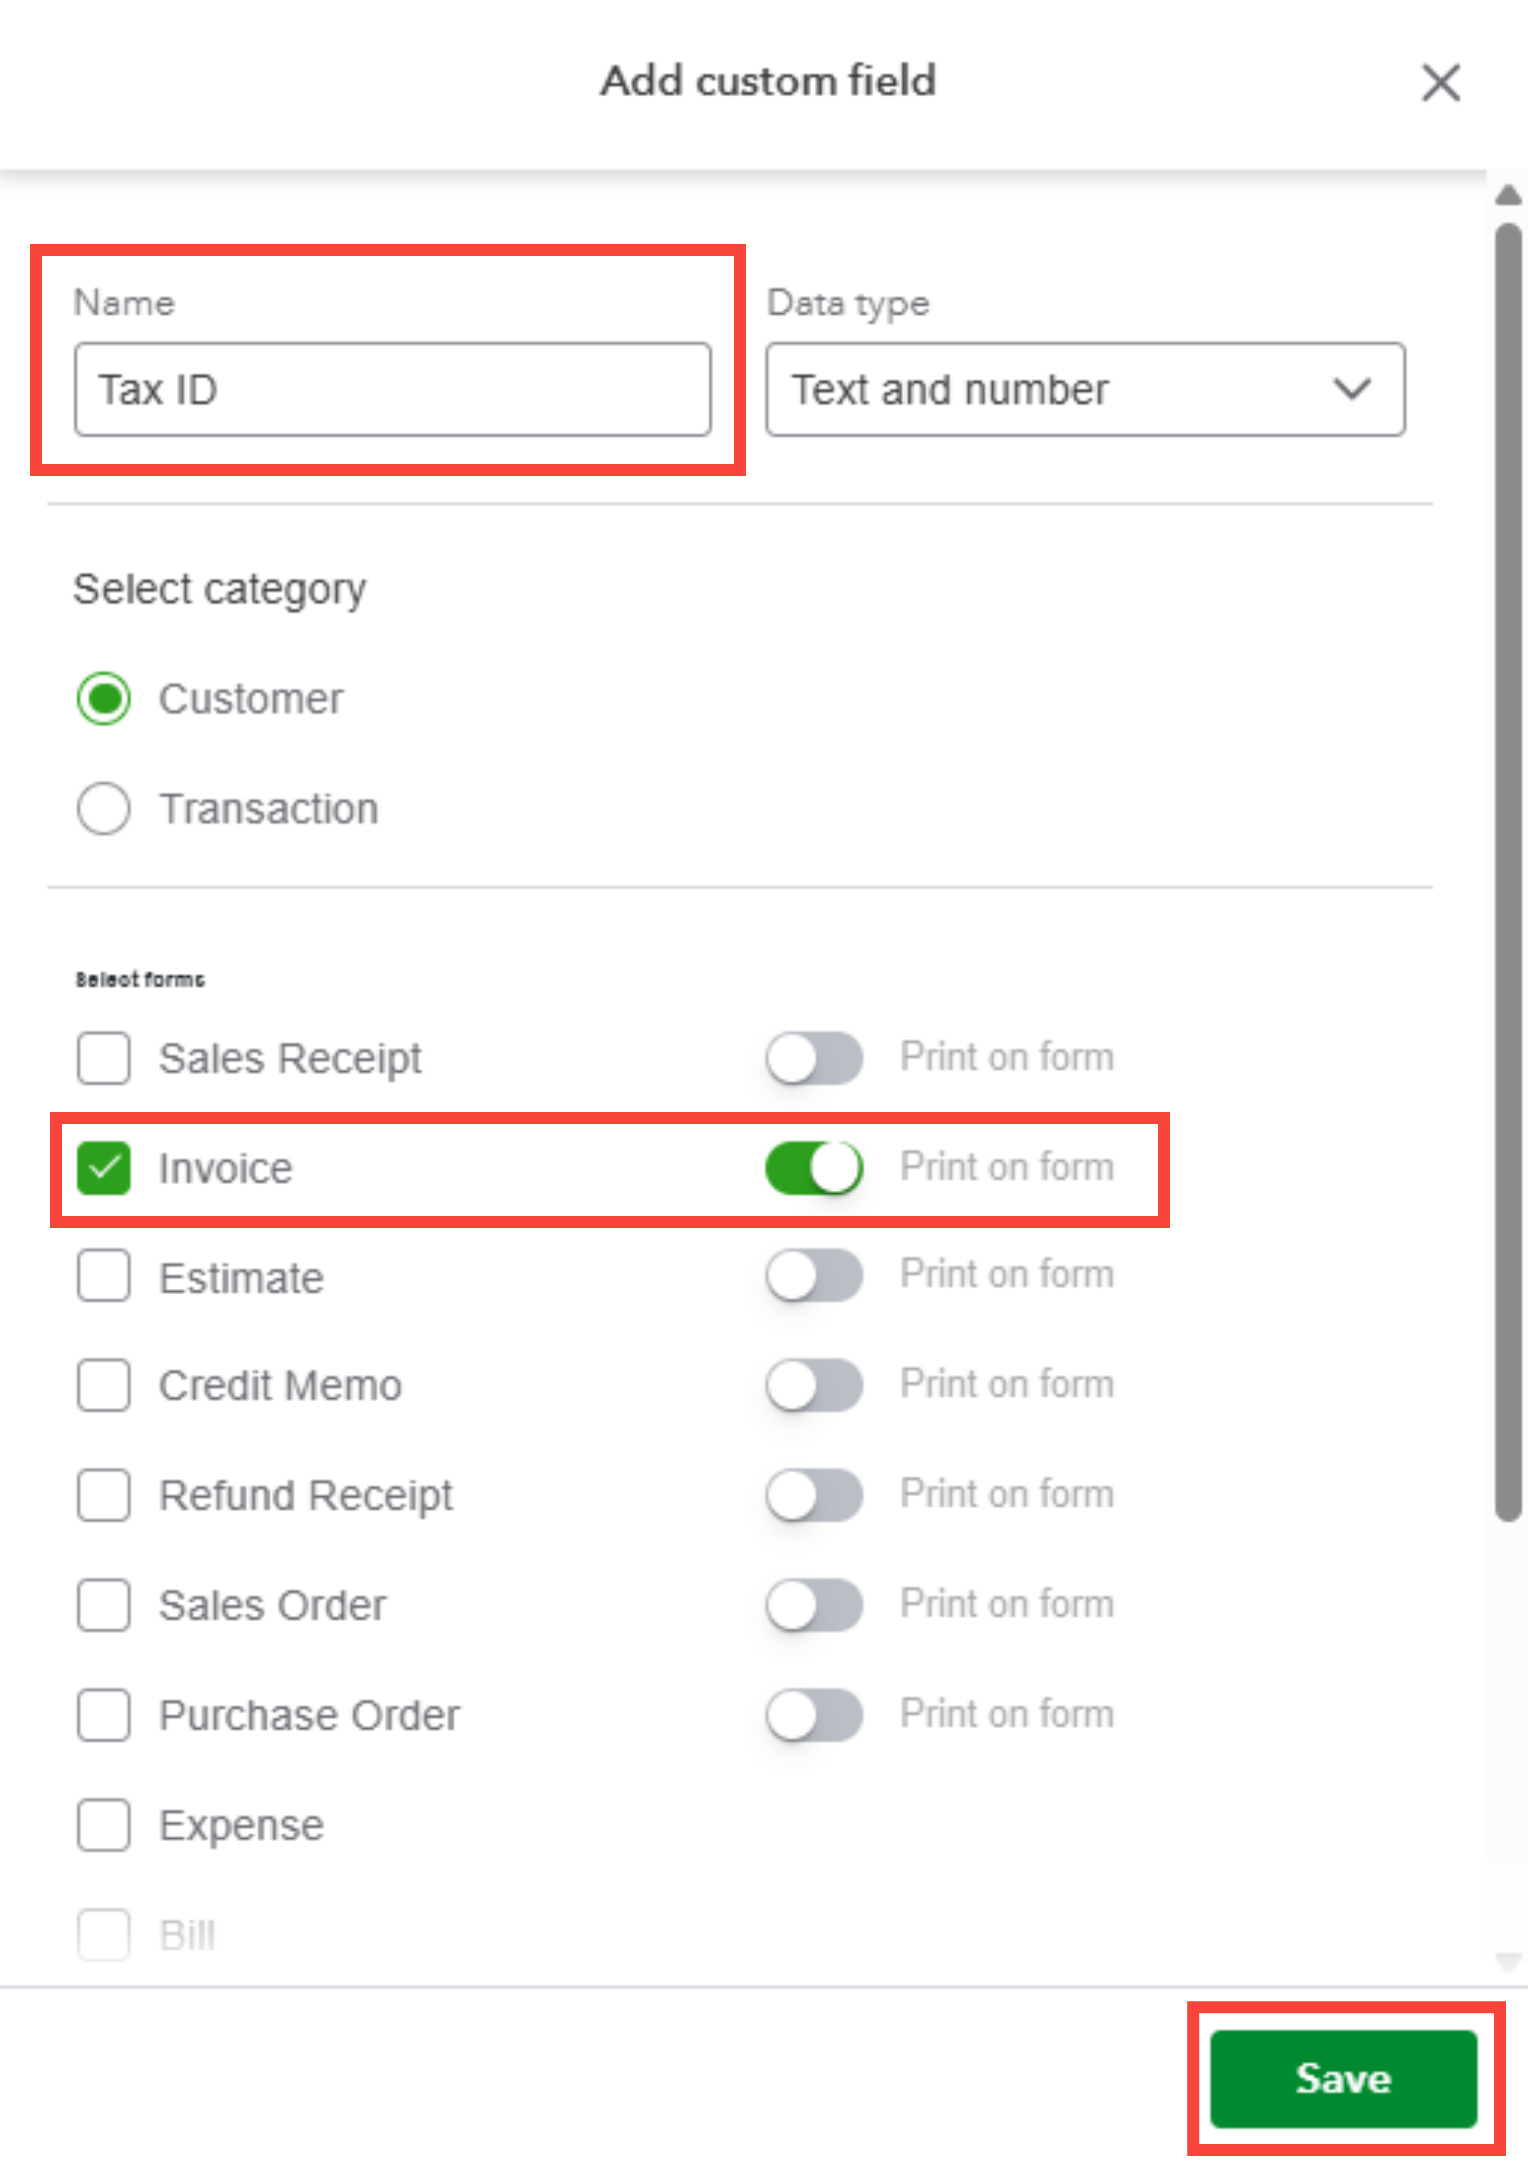Check the Expense checkbox
The width and height of the screenshot is (1528, 2164).
coord(104,1826)
